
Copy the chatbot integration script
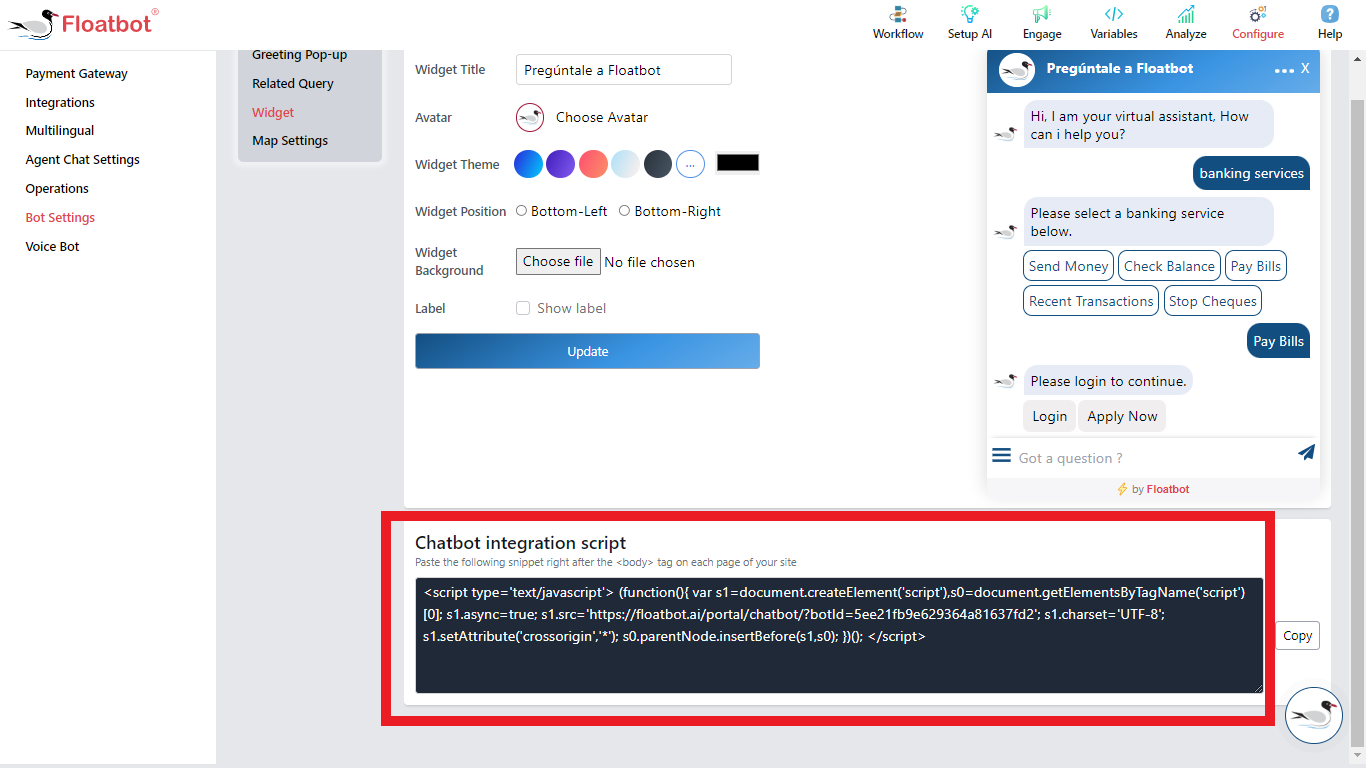(1298, 636)
